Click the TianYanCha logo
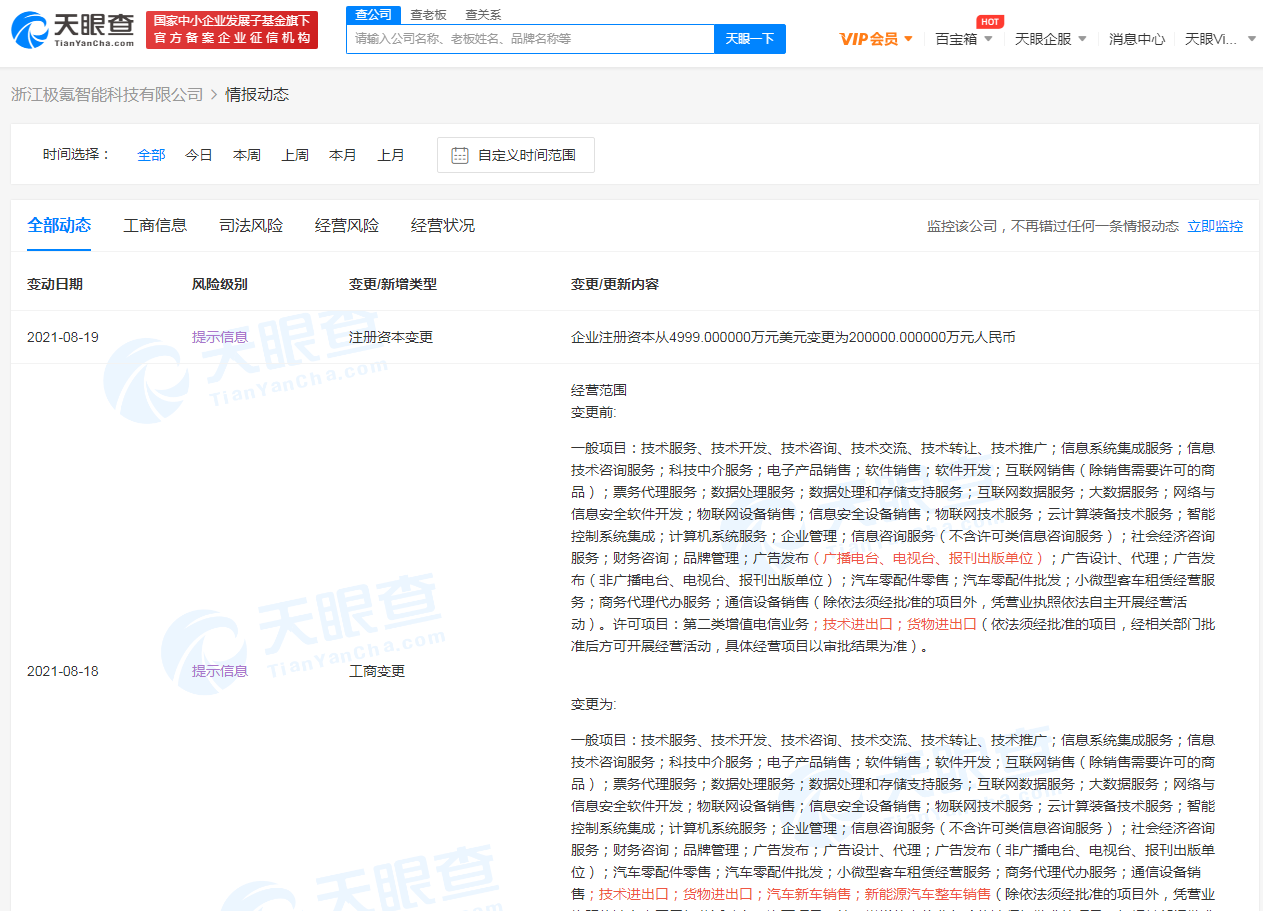Viewport: 1263px width, 911px height. 72,30
